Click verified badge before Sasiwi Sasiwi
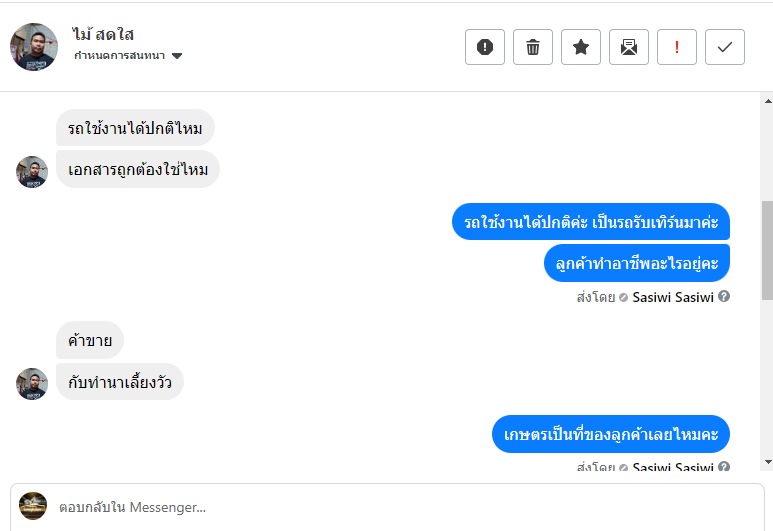 click(623, 297)
